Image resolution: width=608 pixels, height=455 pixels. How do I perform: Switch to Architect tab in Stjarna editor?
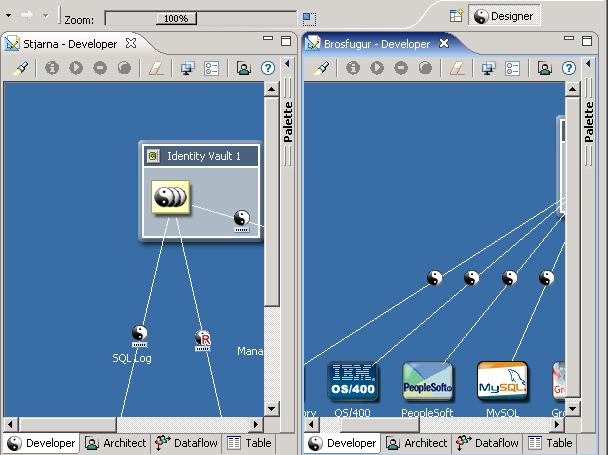click(116, 443)
